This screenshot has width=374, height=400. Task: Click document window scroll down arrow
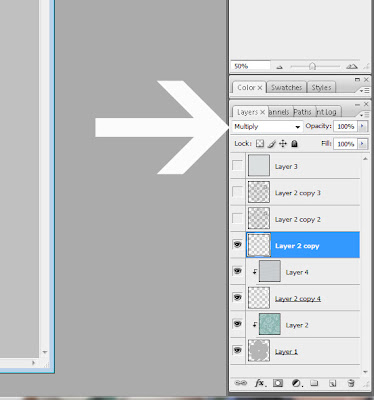(x=45, y=352)
